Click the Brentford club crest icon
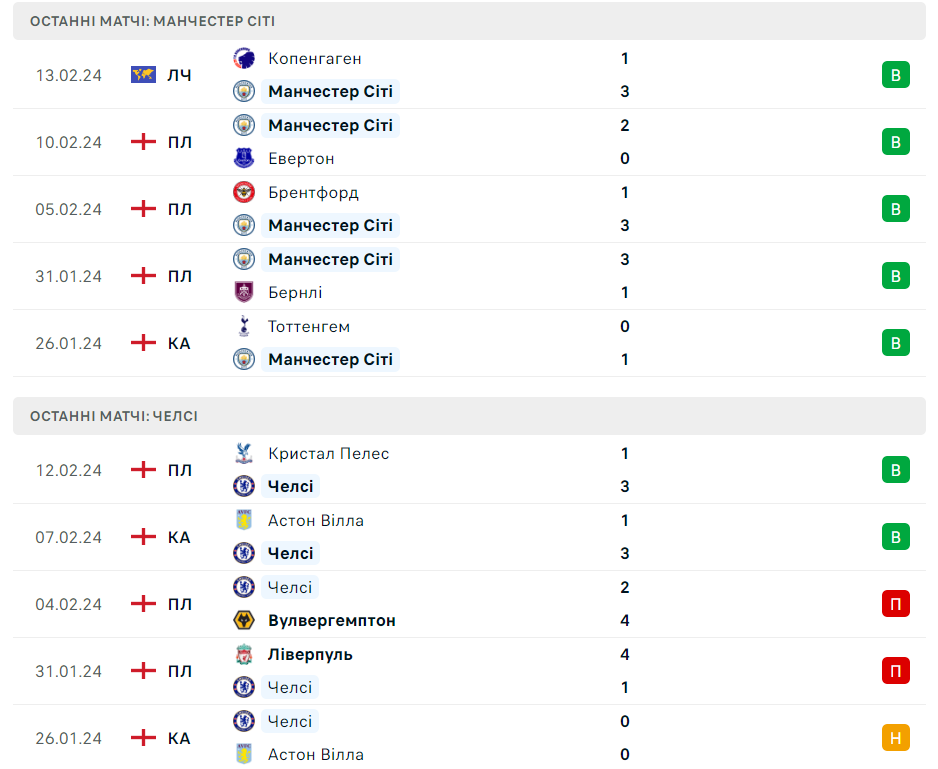The width and height of the screenshot is (938, 769). [244, 192]
